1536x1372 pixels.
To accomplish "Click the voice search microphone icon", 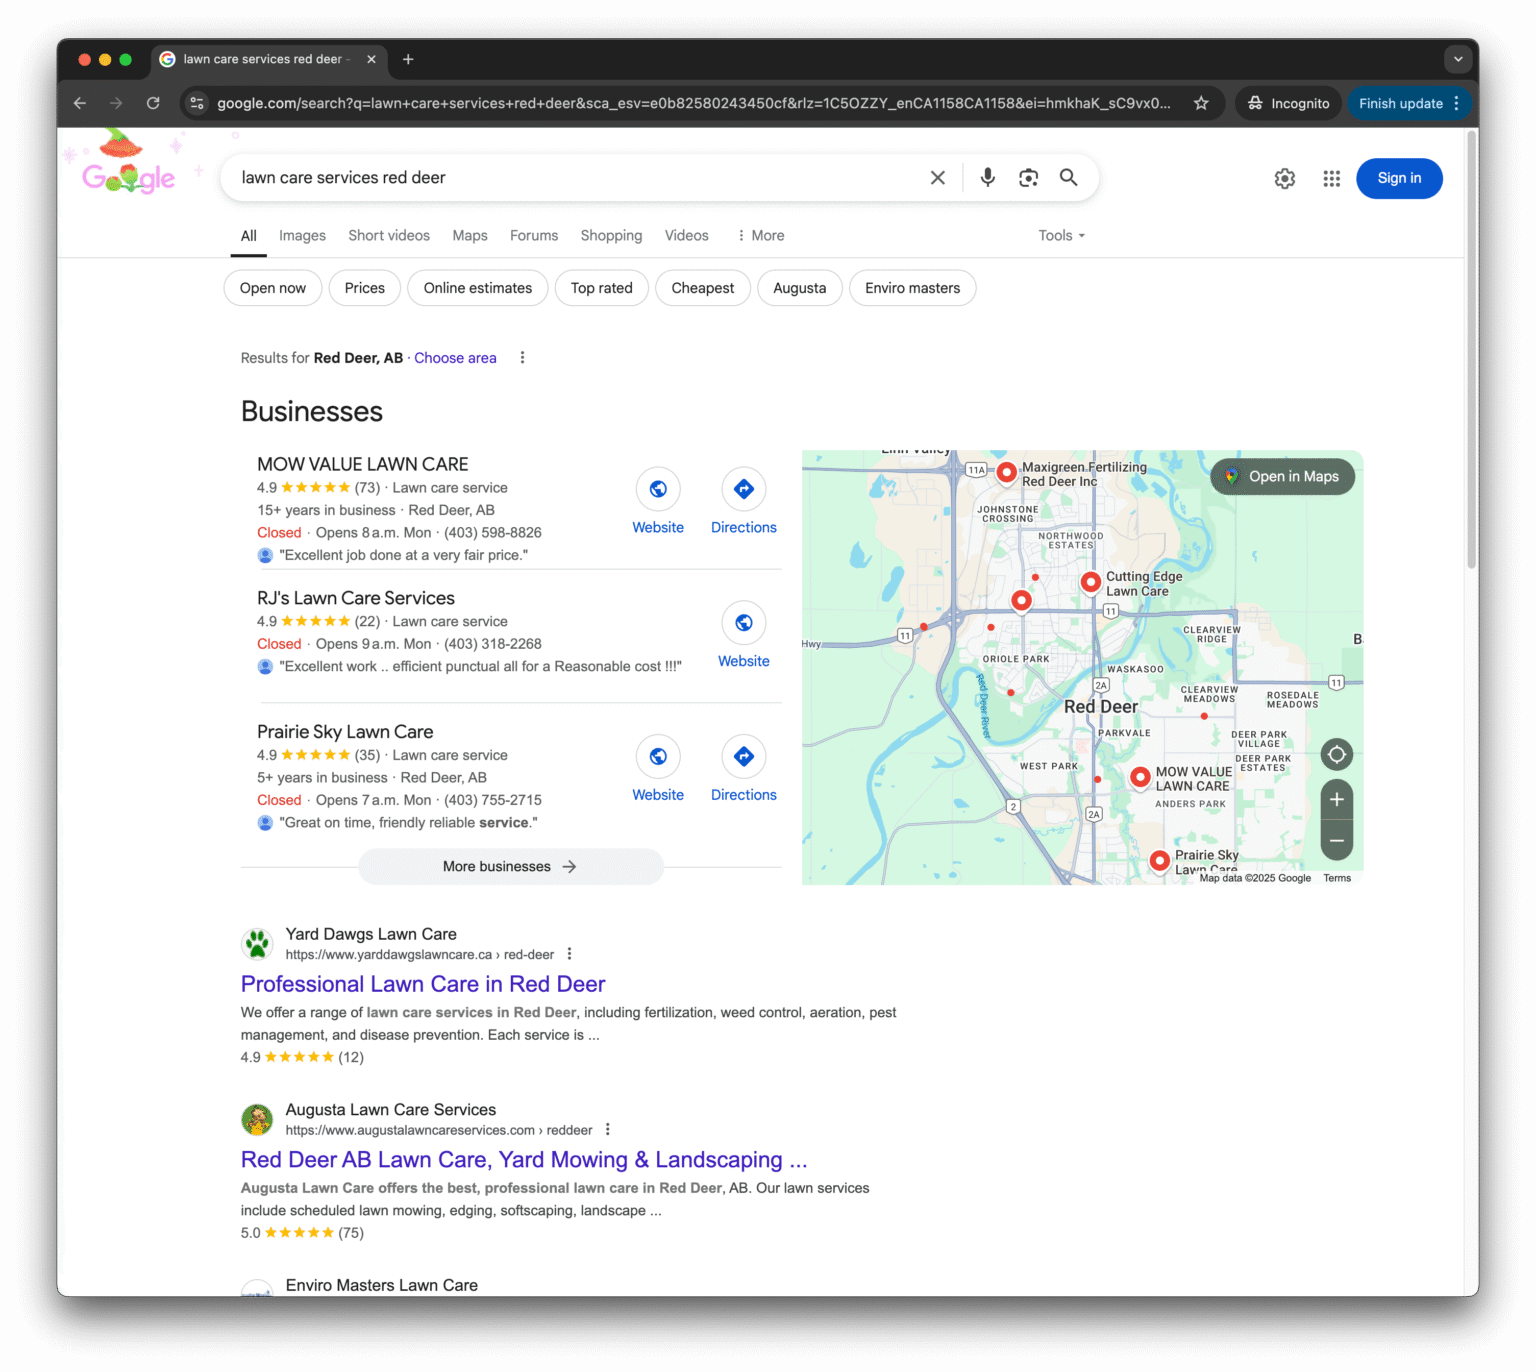I will tap(987, 178).
